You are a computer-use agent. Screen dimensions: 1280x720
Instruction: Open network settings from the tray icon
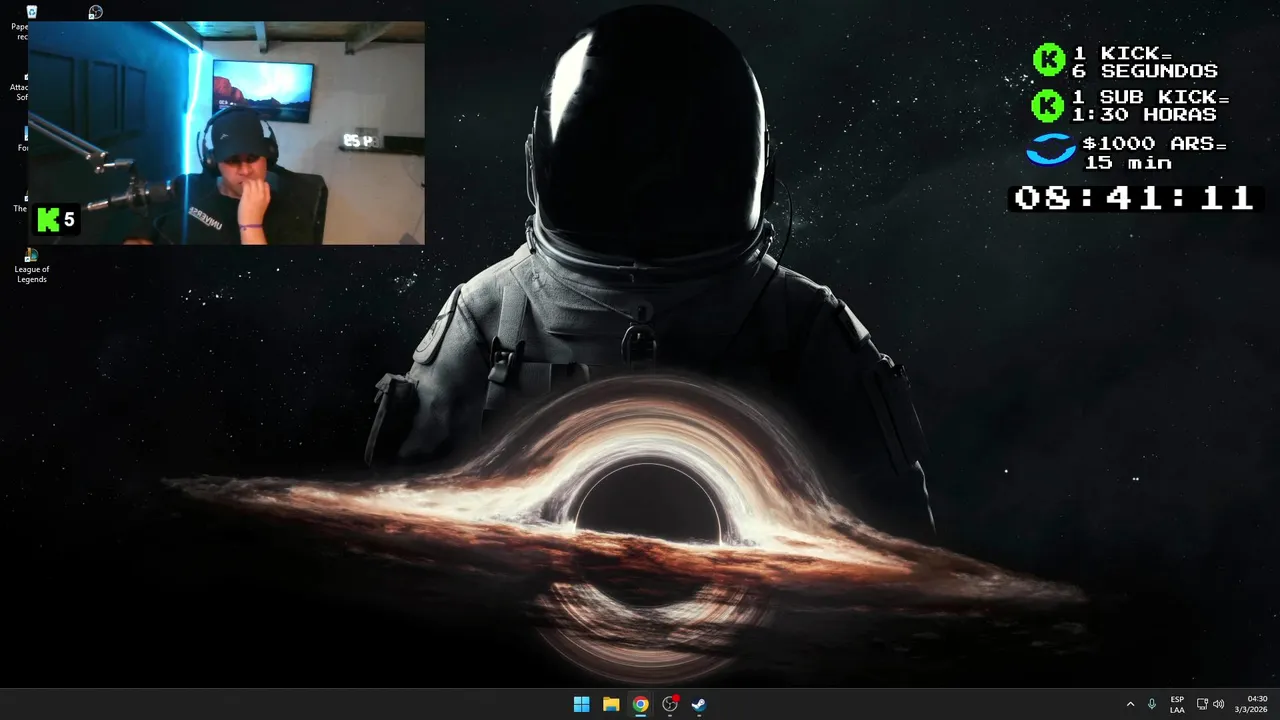(1202, 704)
